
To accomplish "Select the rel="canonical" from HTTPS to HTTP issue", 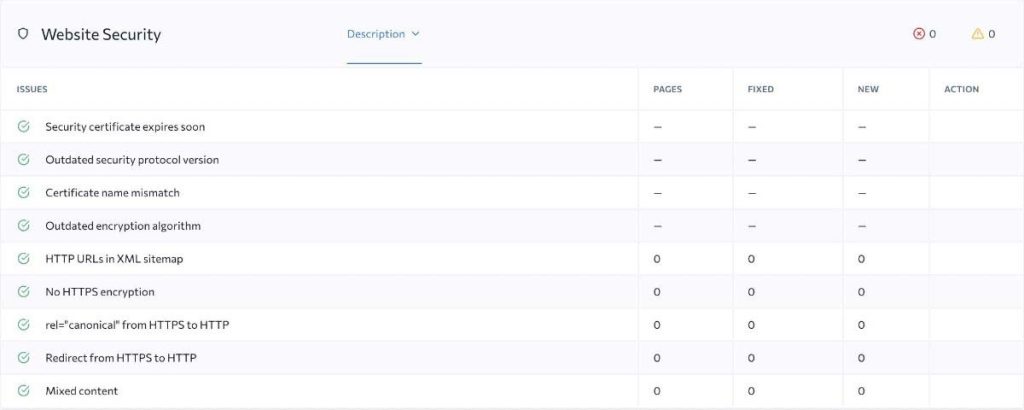I will click(138, 325).
